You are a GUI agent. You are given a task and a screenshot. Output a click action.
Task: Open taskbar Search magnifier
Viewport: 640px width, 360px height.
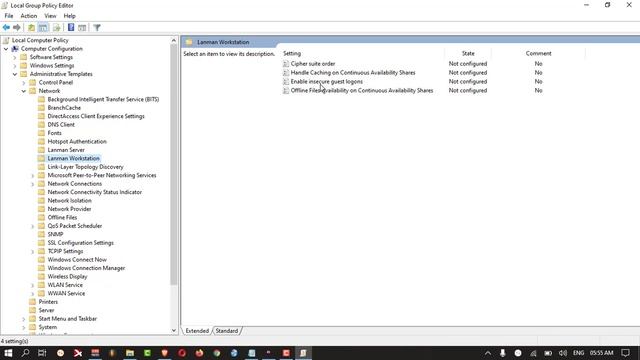[25, 353]
